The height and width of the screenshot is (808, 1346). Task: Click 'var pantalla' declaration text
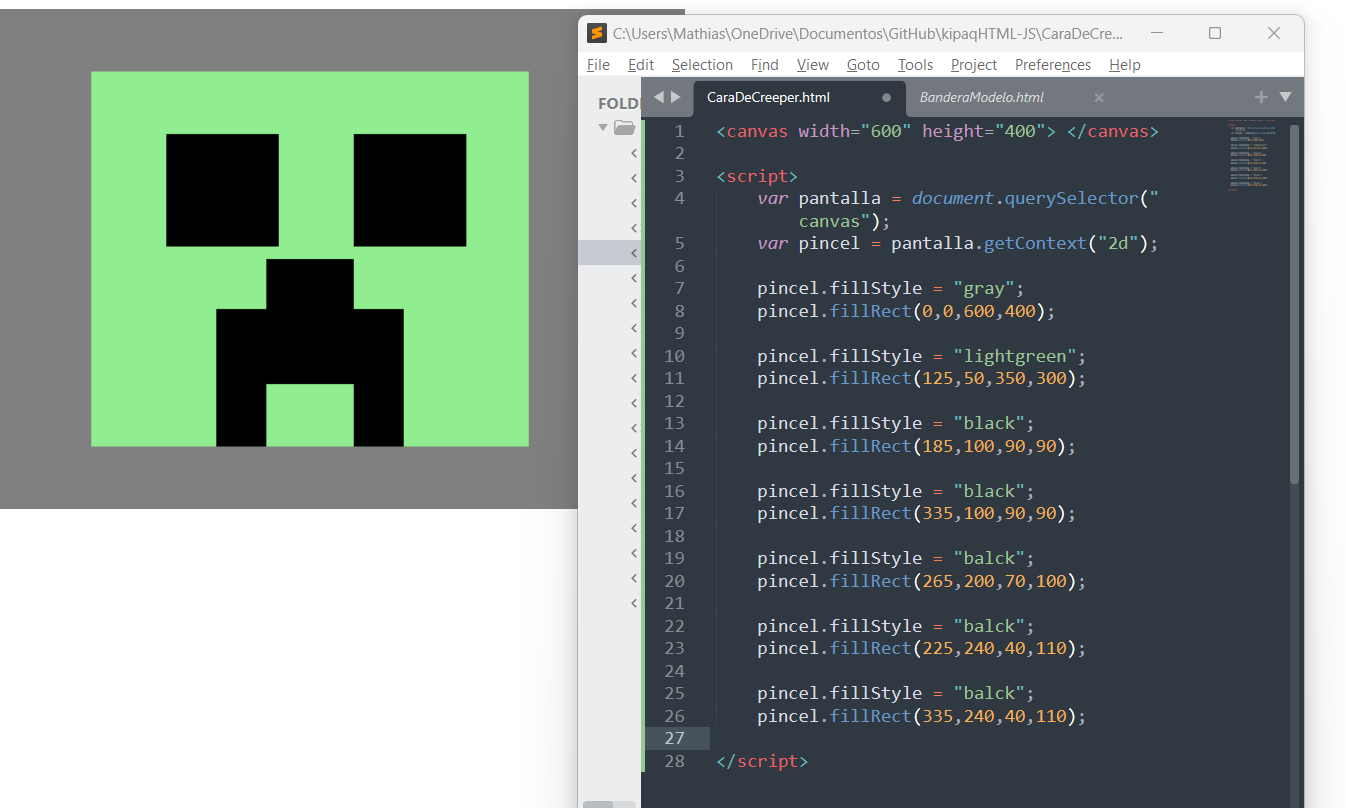(819, 198)
